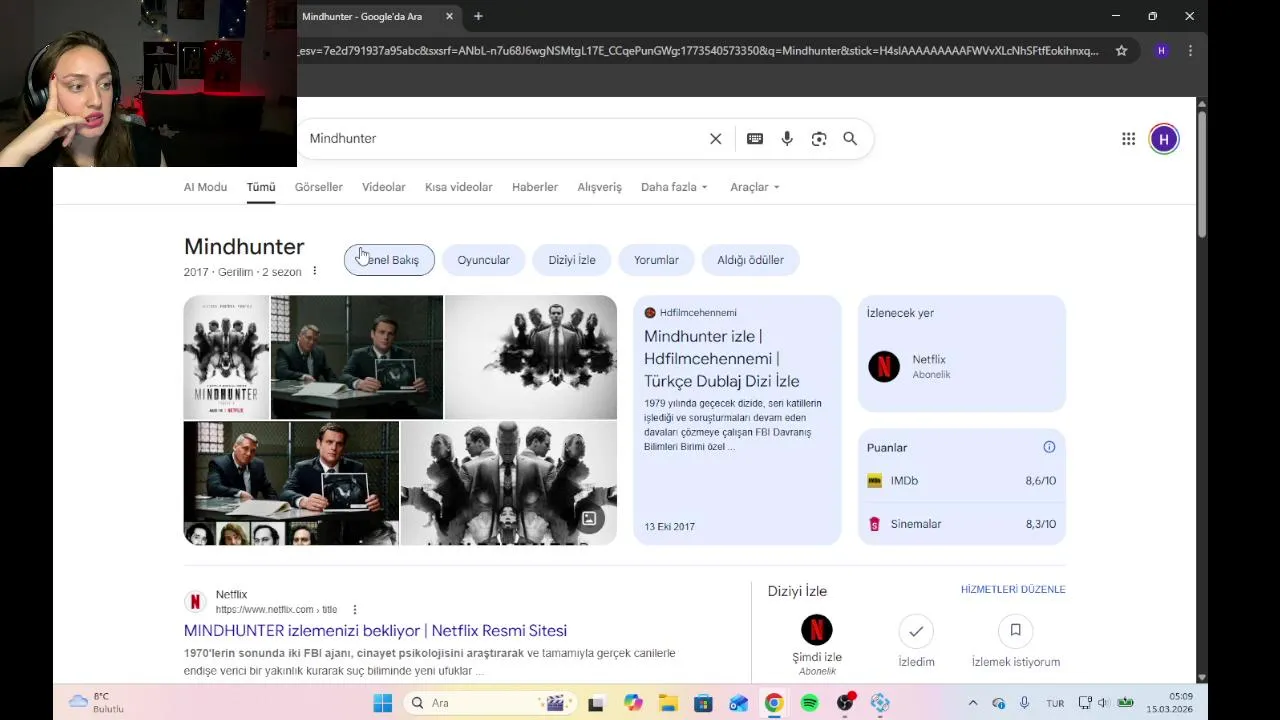Start voice search with the microphone icon

(787, 139)
